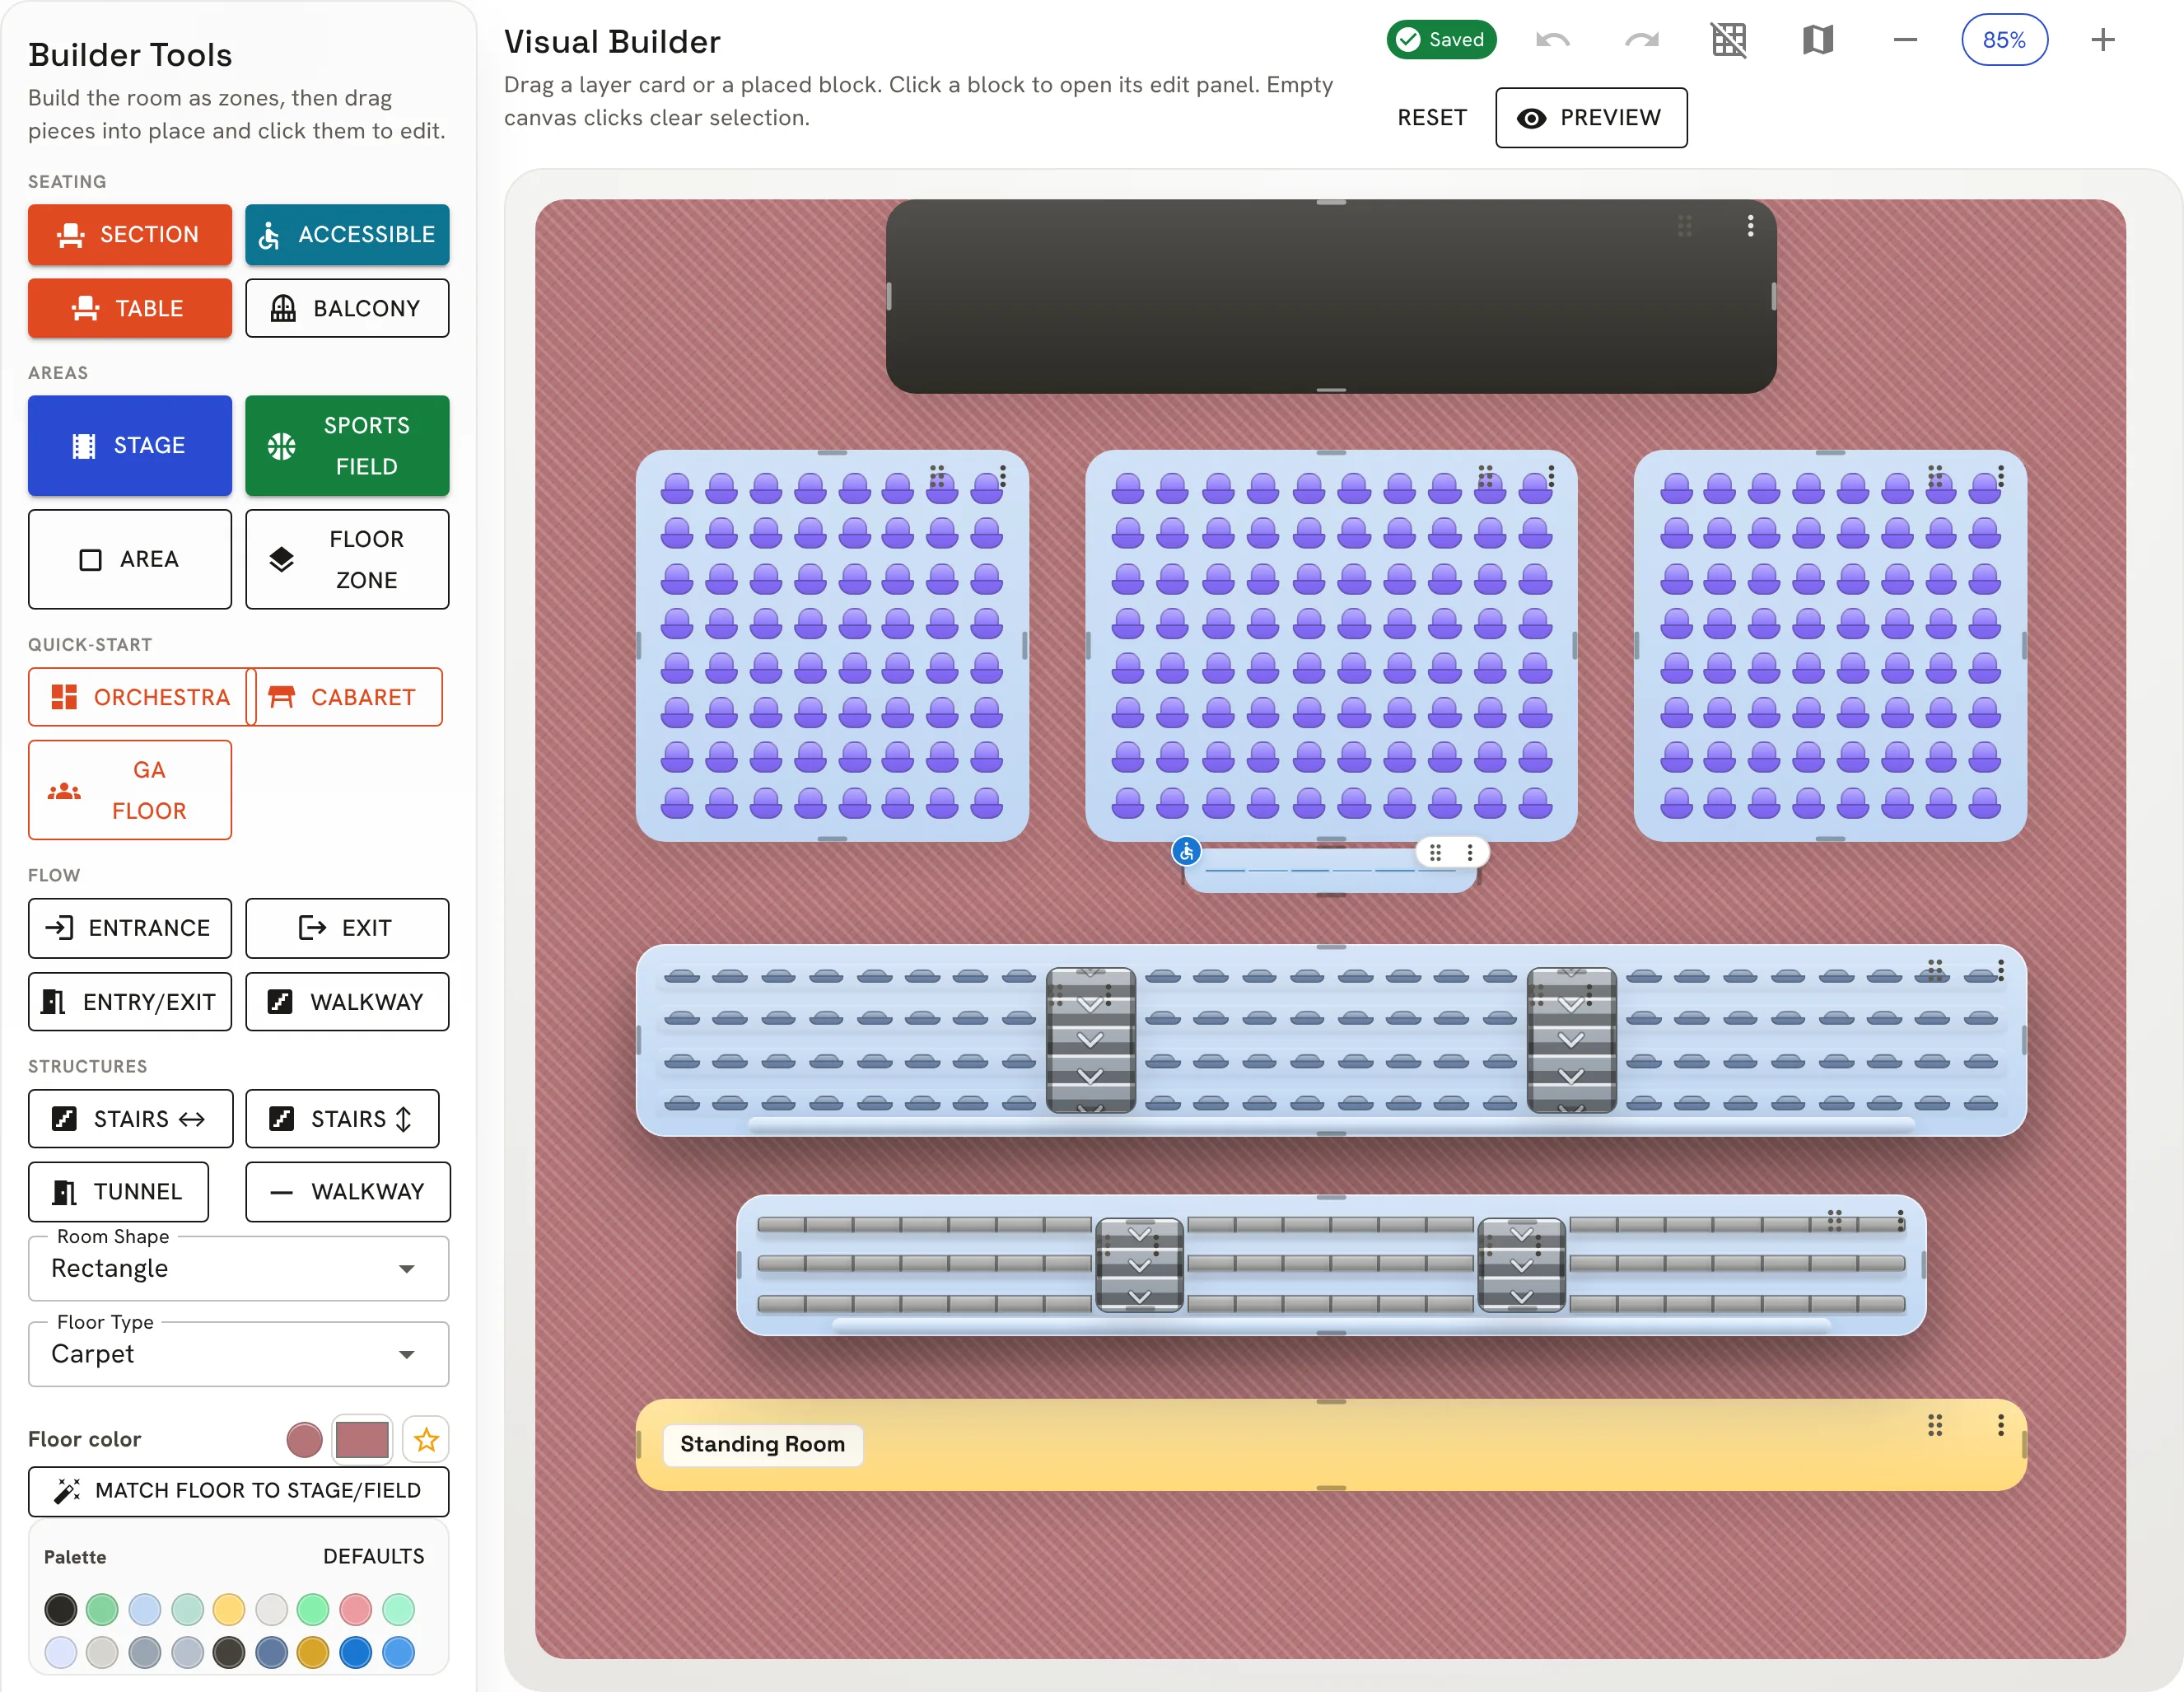The image size is (2184, 1692).
Task: Click the round floor color swatch
Action: click(304, 1440)
